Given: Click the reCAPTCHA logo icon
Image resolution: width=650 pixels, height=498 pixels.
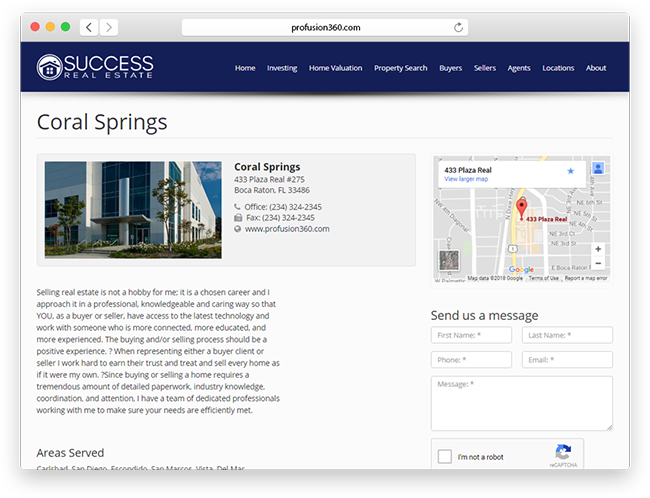Looking at the screenshot, I should 563,452.
